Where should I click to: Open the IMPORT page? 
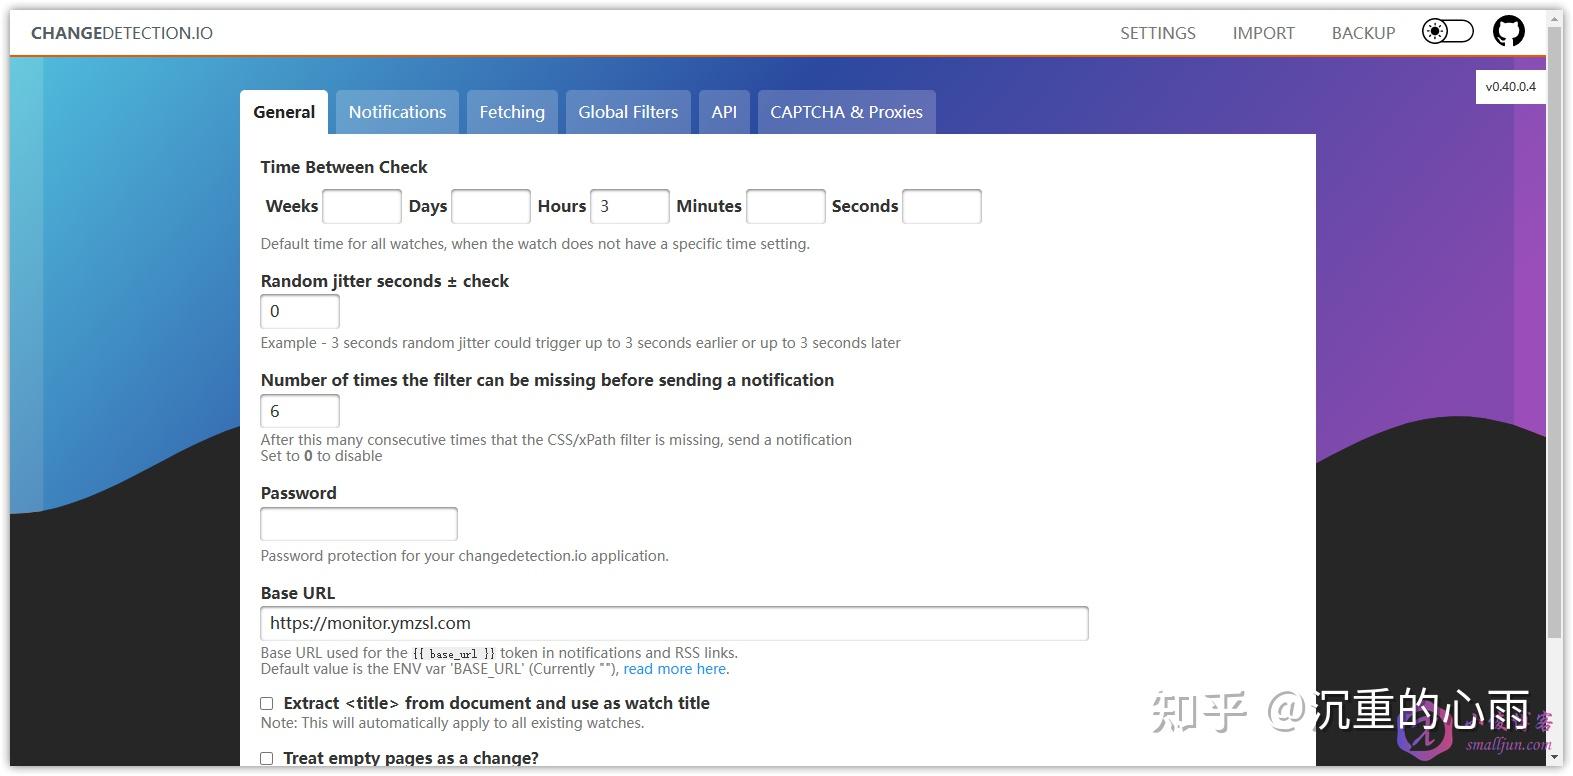pos(1263,33)
